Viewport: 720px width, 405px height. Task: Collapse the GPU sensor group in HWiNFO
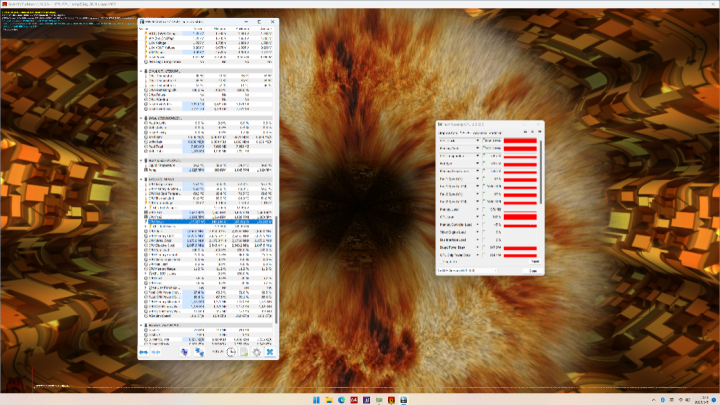pos(141,179)
